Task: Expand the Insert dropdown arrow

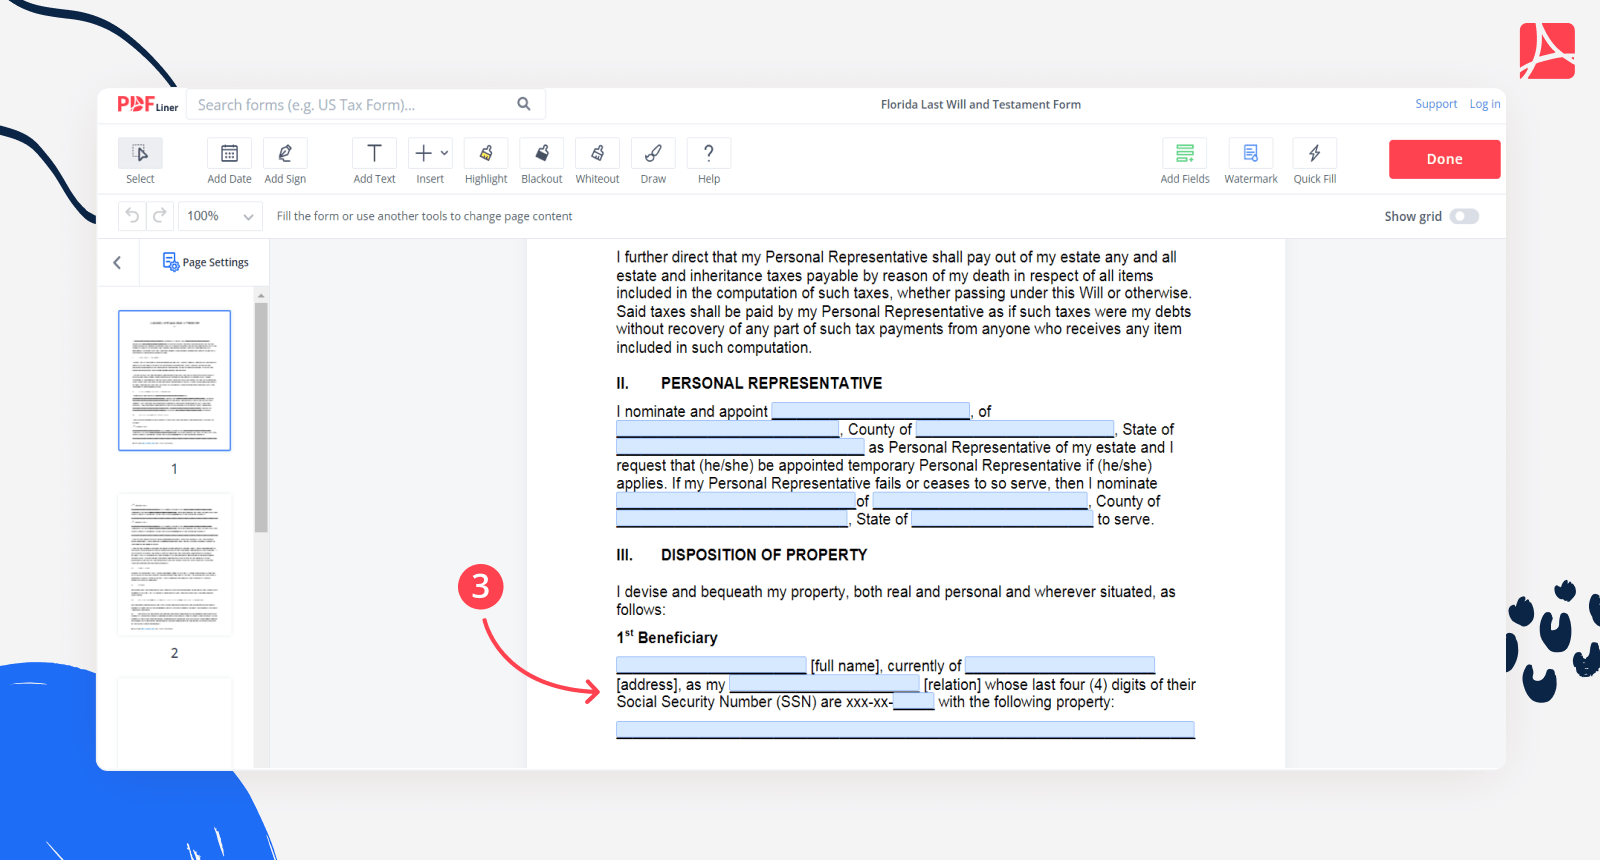Action: pos(445,153)
